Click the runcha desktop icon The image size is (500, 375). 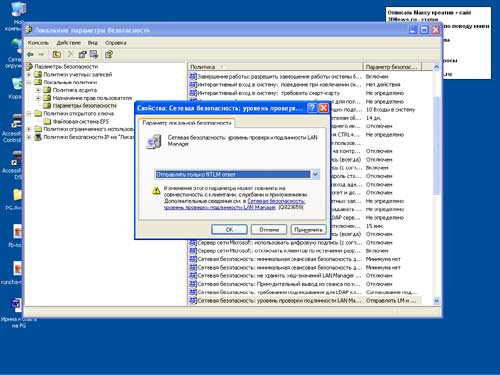(17, 269)
